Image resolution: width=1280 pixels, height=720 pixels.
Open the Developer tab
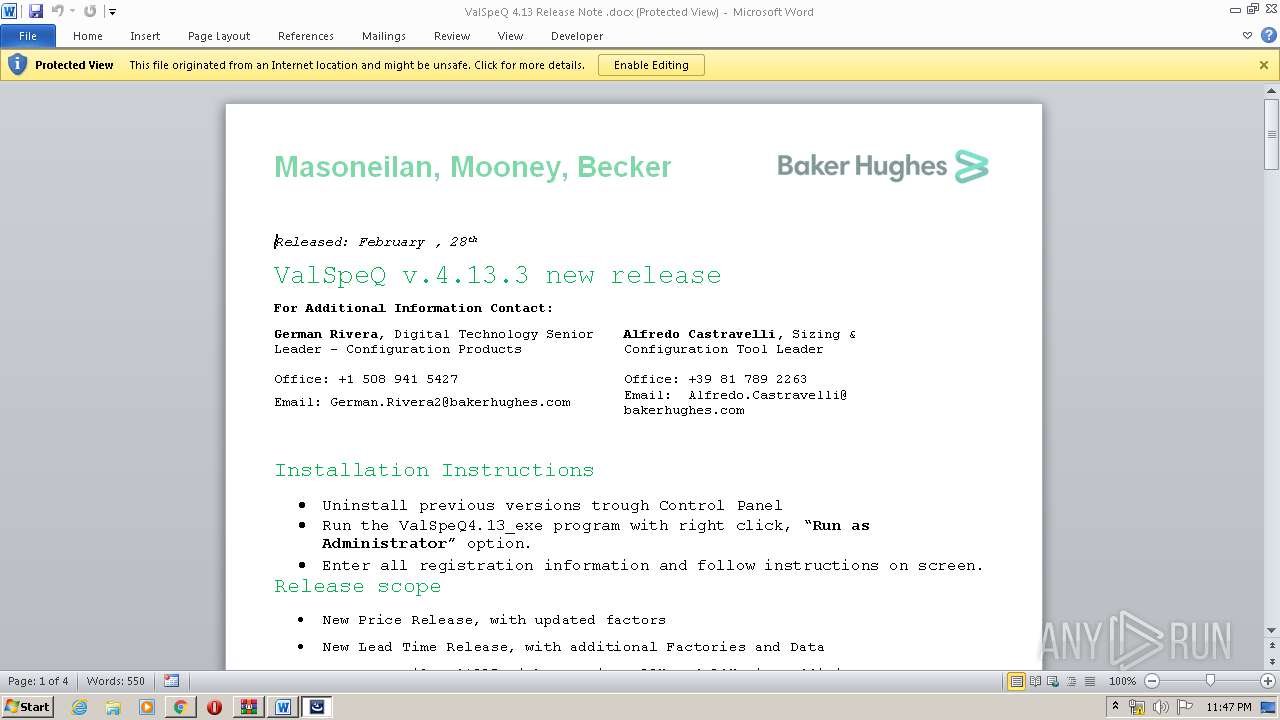pyautogui.click(x=577, y=36)
